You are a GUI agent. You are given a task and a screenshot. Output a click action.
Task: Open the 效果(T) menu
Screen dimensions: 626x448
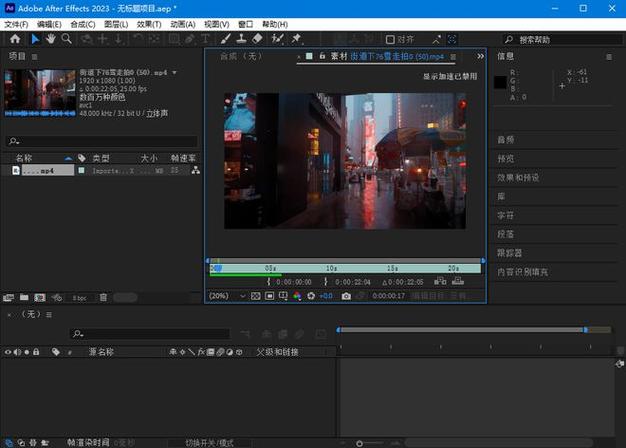coord(149,24)
